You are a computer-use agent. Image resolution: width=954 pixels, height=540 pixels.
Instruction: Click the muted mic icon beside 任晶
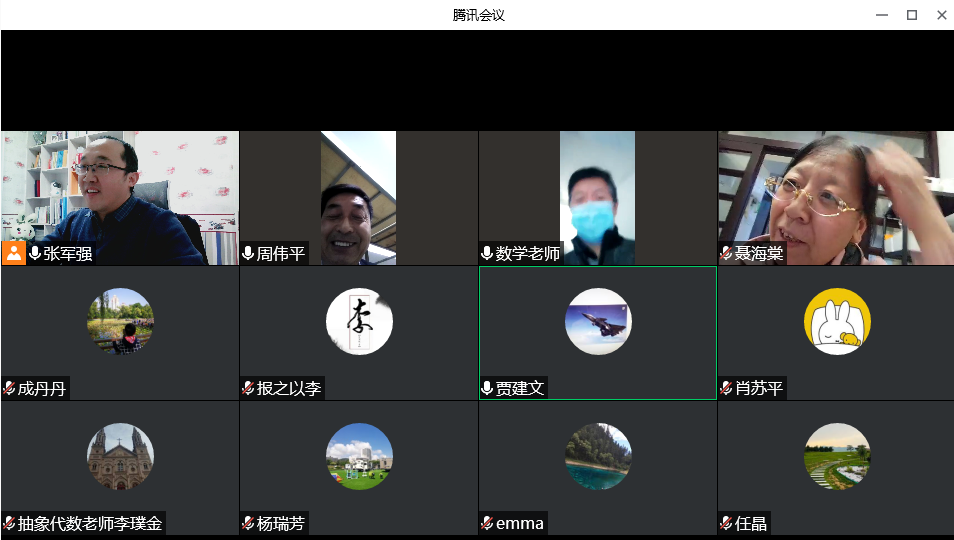click(x=726, y=523)
